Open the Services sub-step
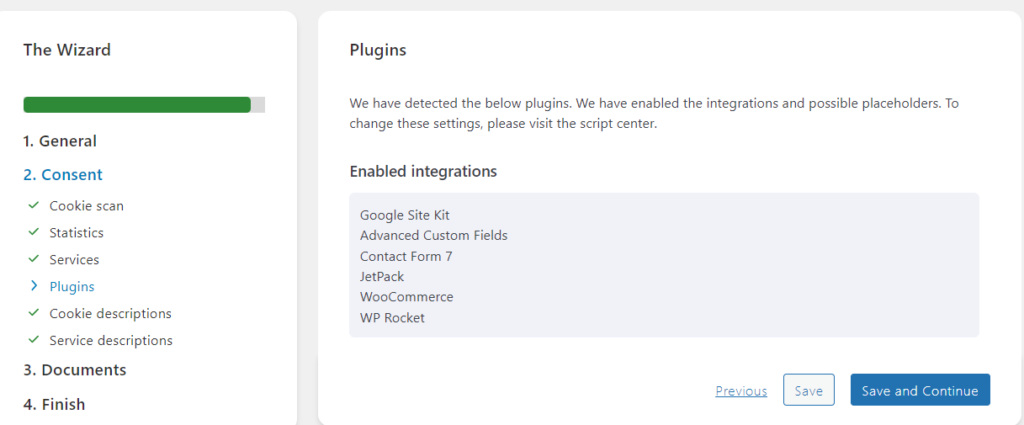Image resolution: width=1024 pixels, height=425 pixels. [x=74, y=260]
